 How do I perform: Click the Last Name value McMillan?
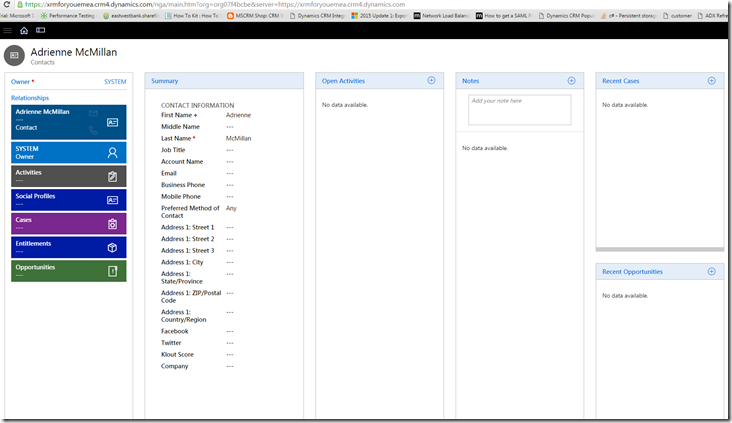tap(239, 139)
